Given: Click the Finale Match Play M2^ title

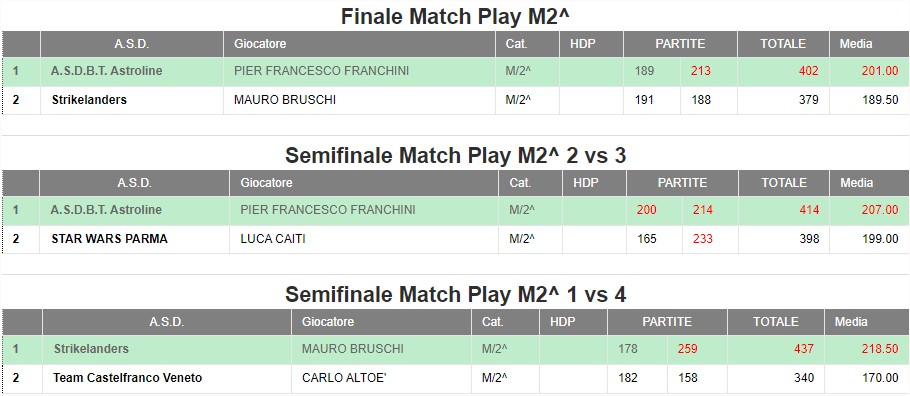Looking at the screenshot, I should coord(455,16).
